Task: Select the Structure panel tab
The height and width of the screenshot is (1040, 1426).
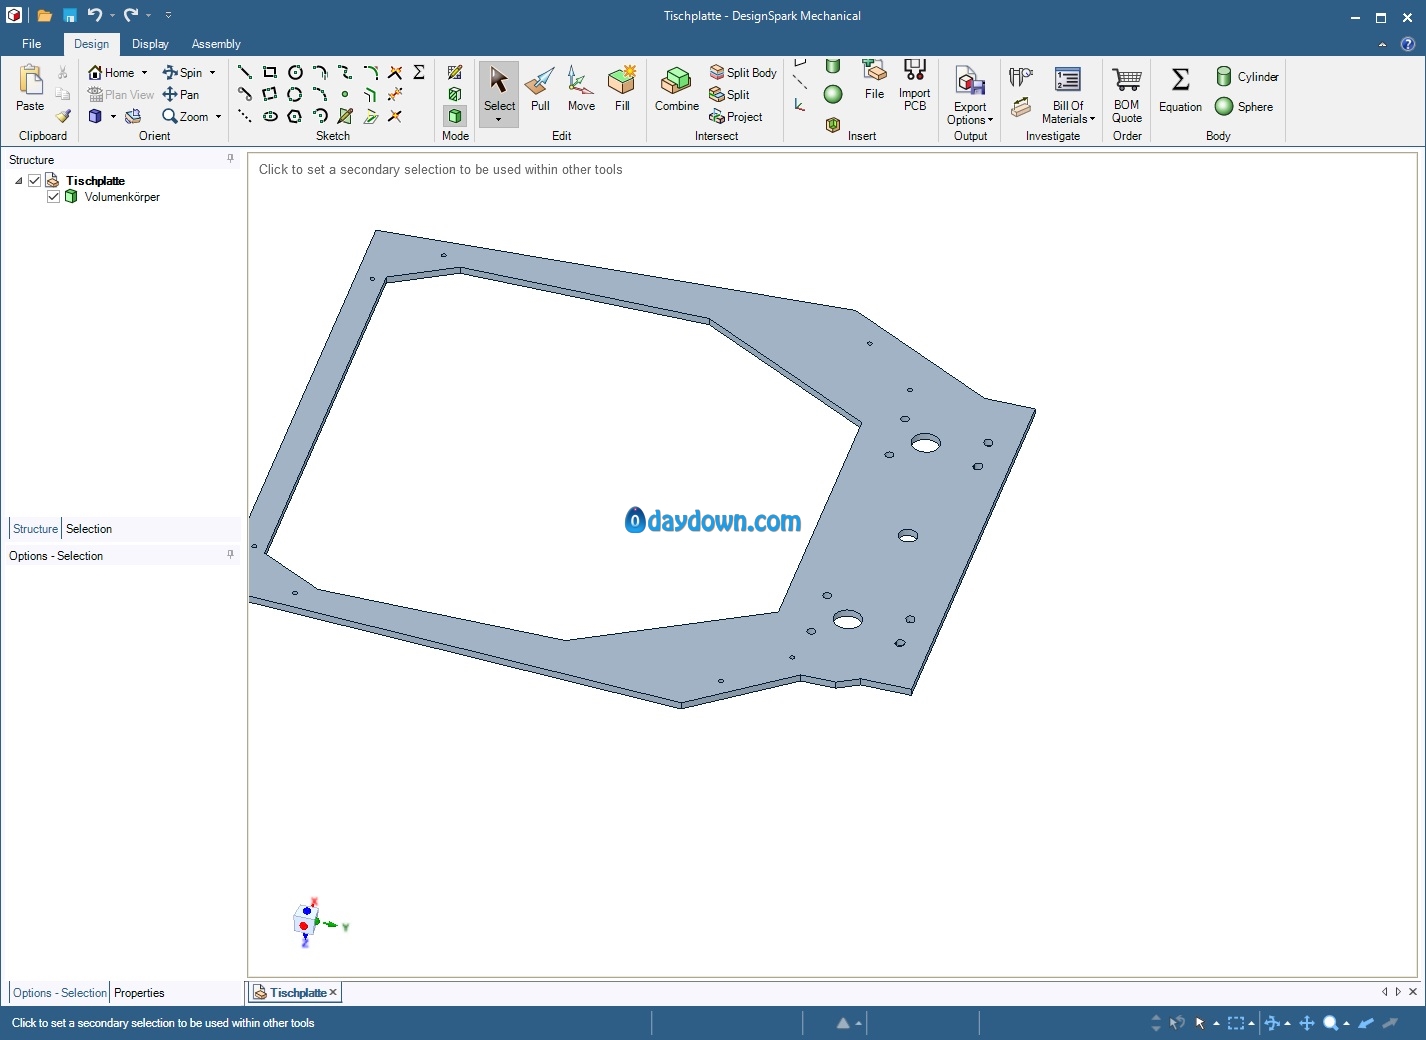Action: coord(35,529)
